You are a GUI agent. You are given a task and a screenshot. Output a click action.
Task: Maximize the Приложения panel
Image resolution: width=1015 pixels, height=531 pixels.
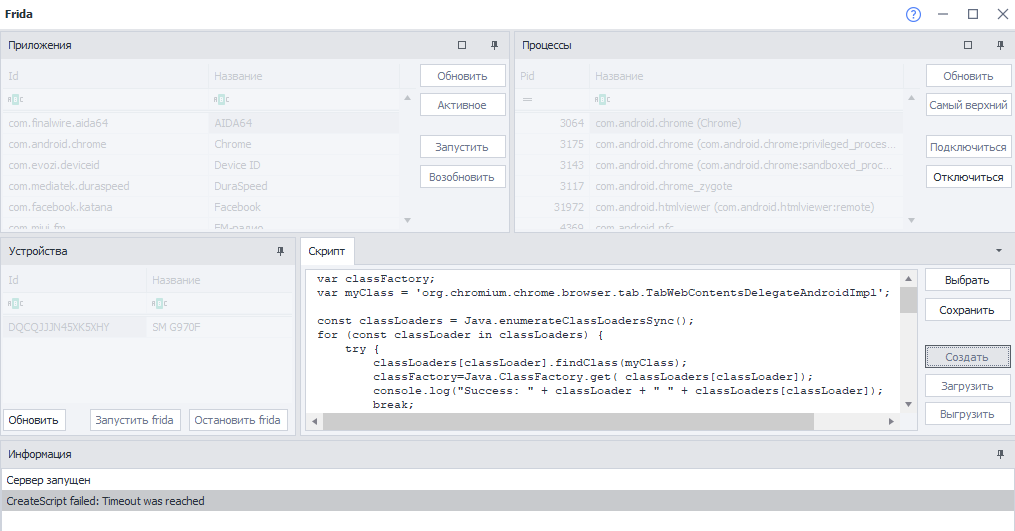pos(462,45)
